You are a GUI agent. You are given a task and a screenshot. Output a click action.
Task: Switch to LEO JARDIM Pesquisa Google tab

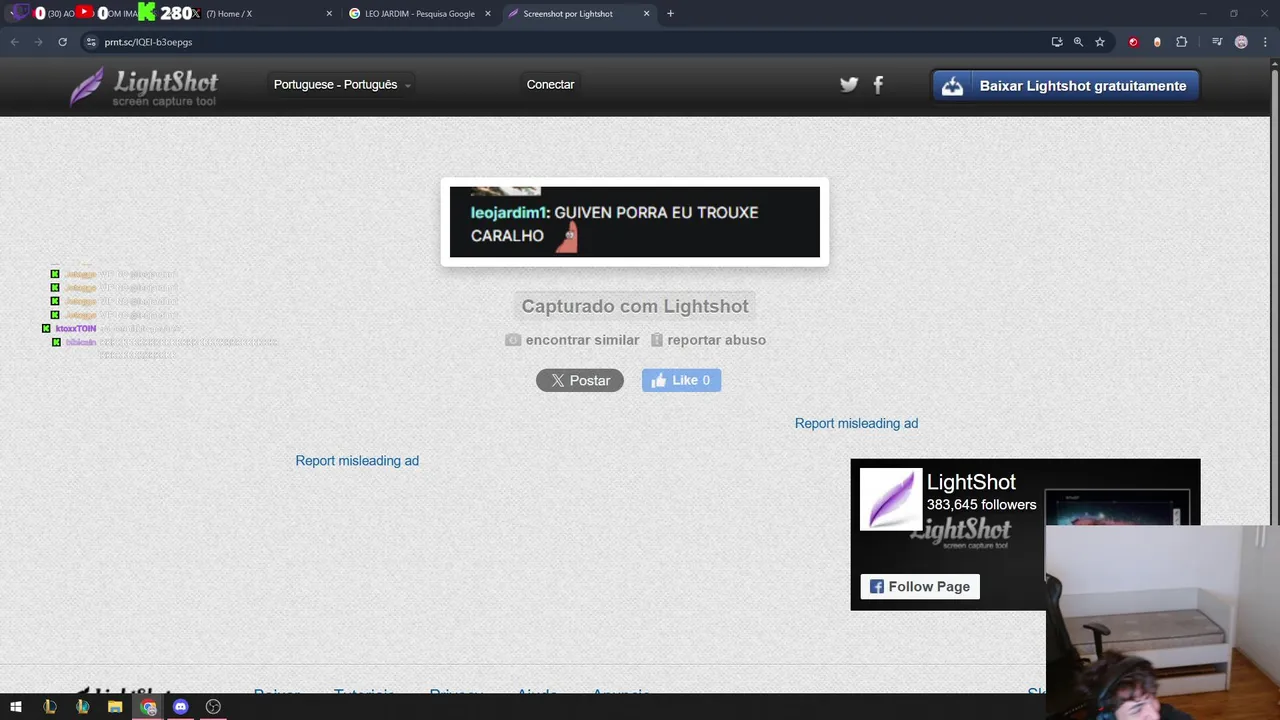(420, 14)
